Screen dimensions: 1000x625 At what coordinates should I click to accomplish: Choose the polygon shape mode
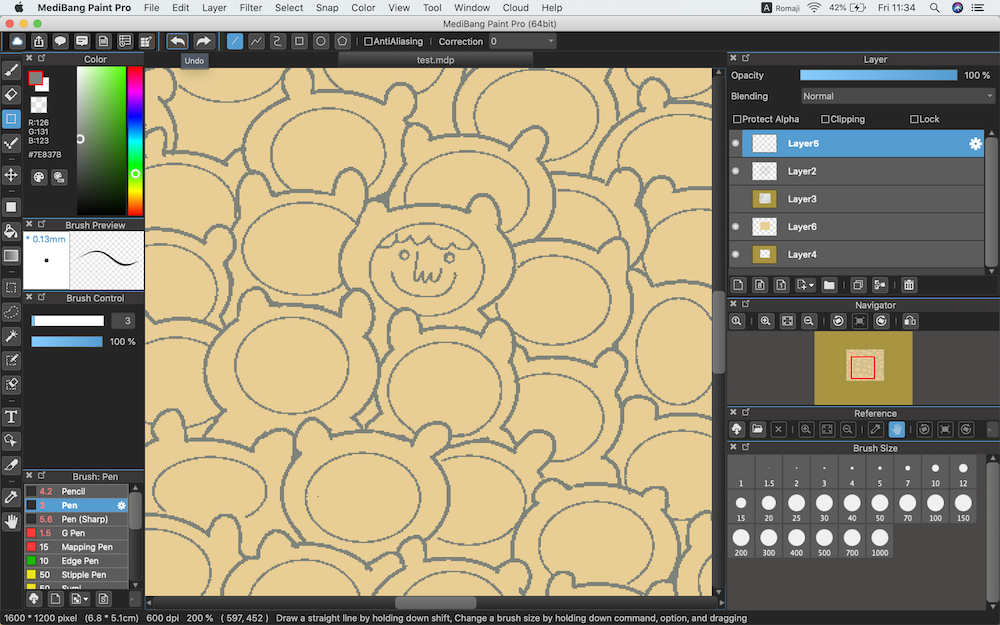click(x=342, y=41)
